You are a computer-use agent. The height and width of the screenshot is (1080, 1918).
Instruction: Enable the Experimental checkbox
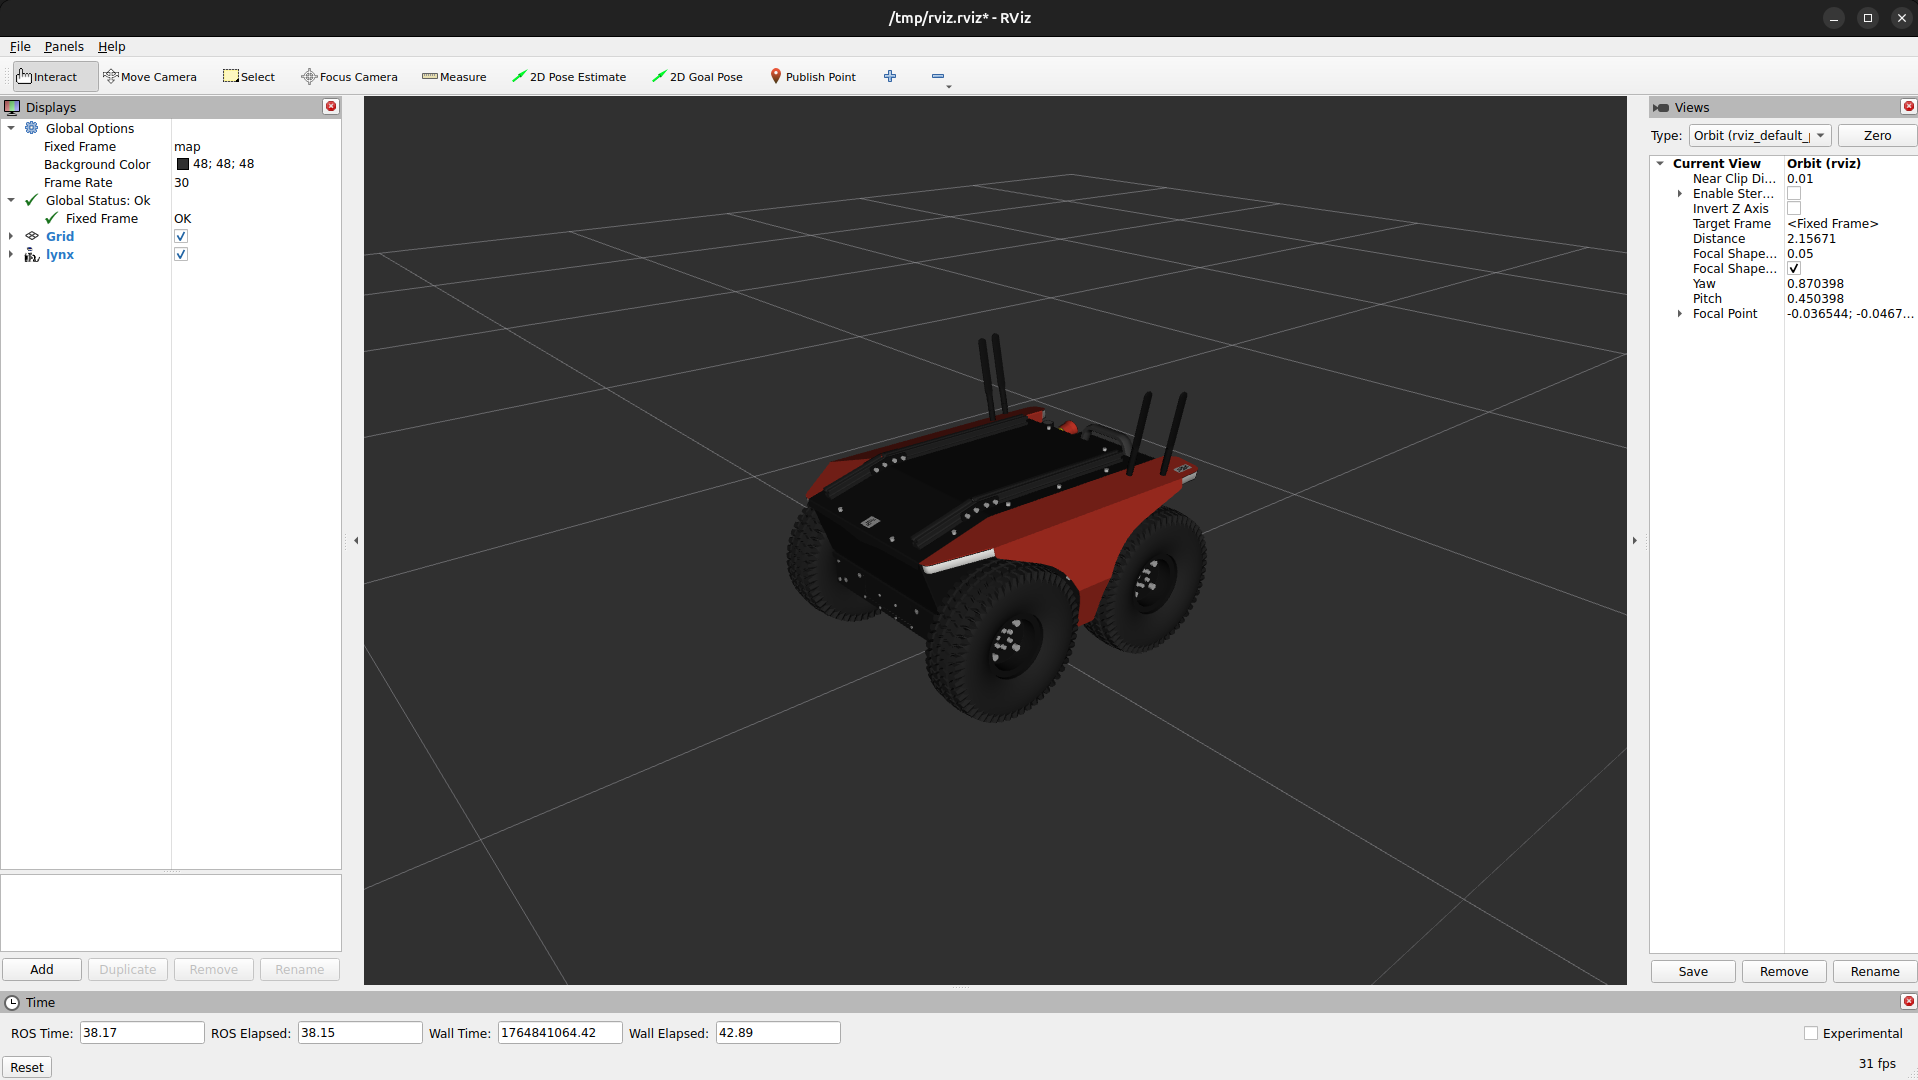[x=1810, y=1034]
